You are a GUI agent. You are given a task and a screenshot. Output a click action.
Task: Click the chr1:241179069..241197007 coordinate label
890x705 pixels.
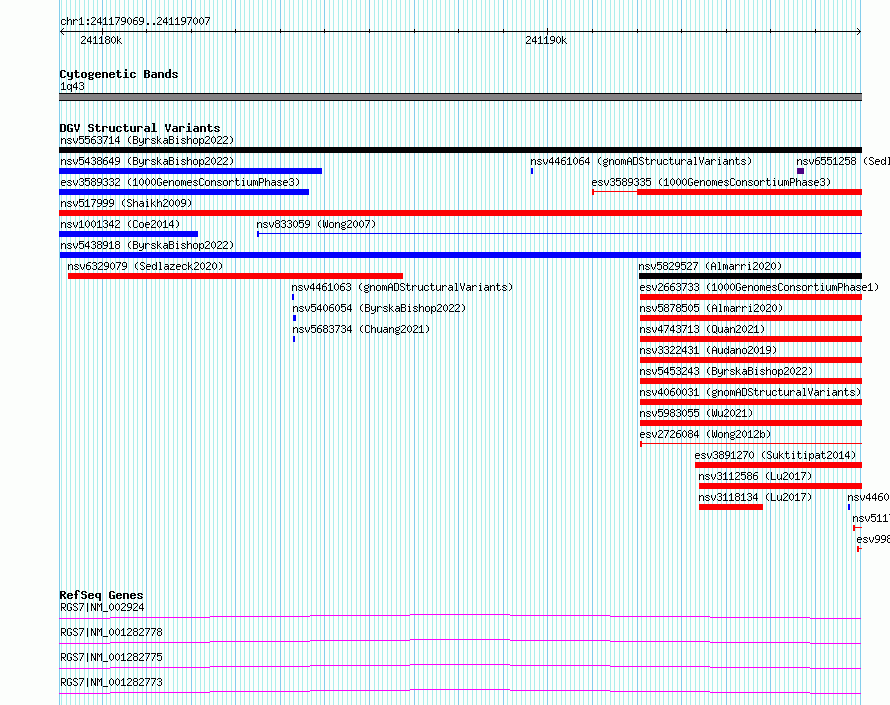135,22
